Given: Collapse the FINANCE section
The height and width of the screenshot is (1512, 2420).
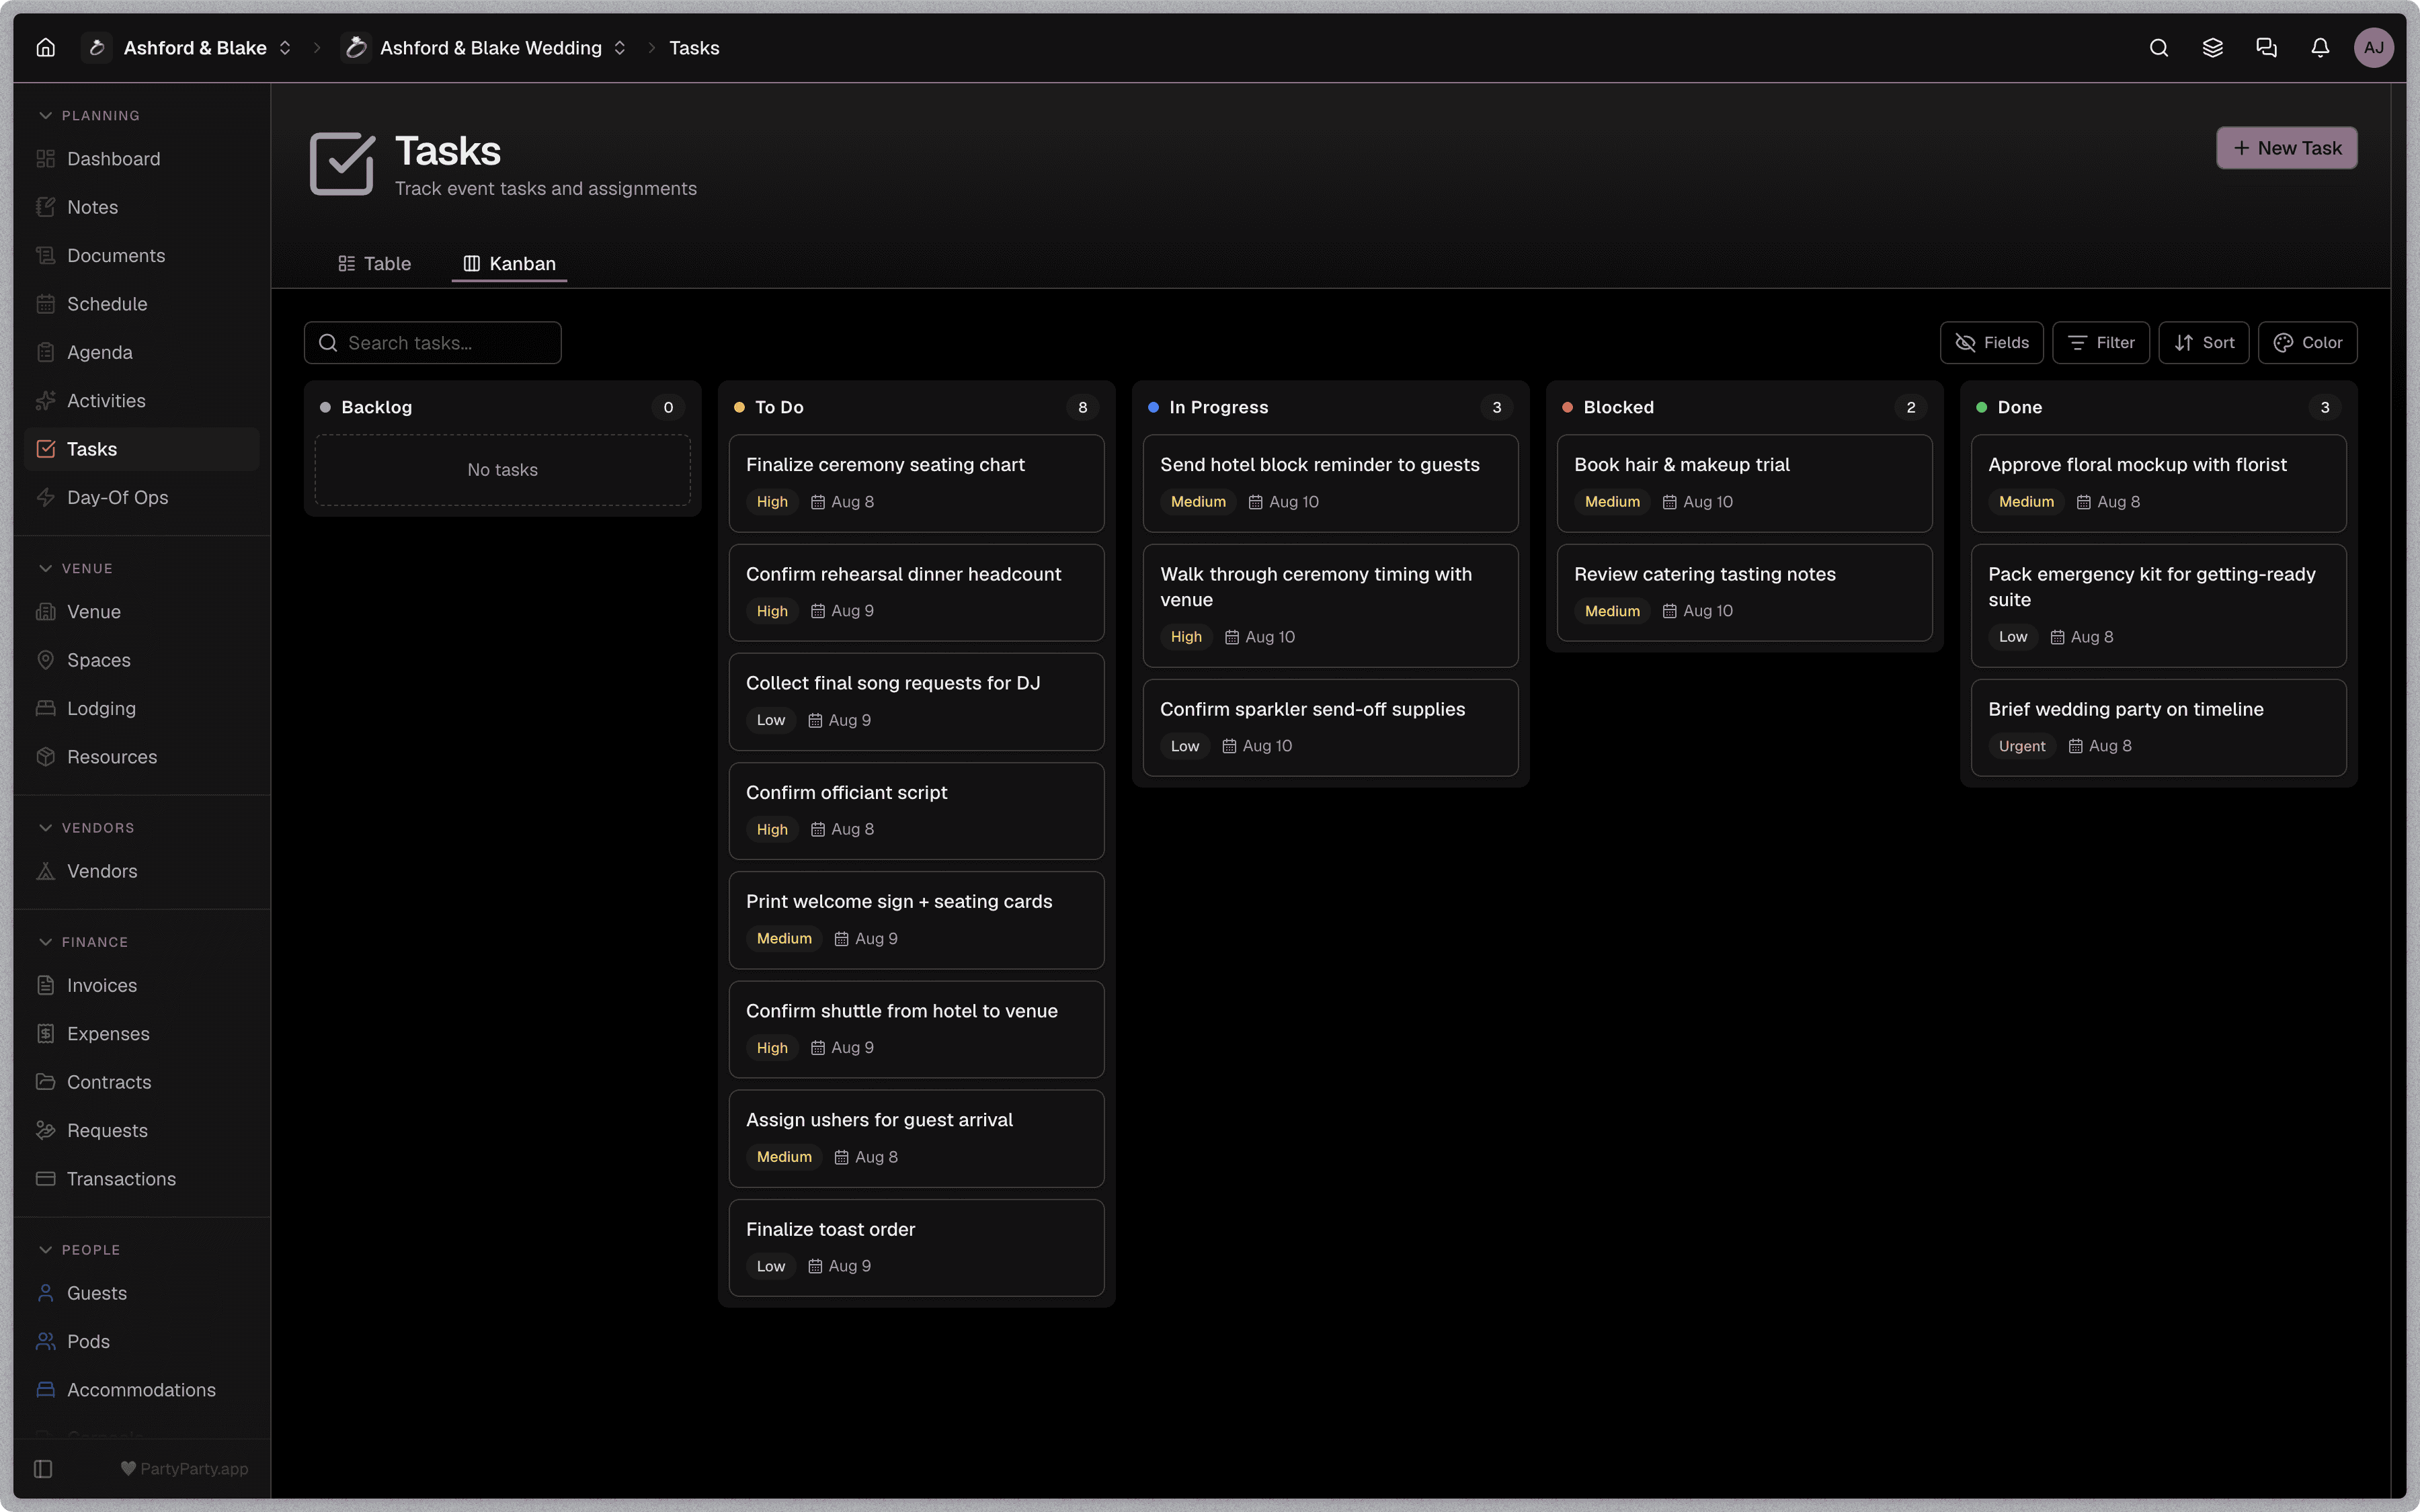Looking at the screenshot, I should [x=83, y=942].
